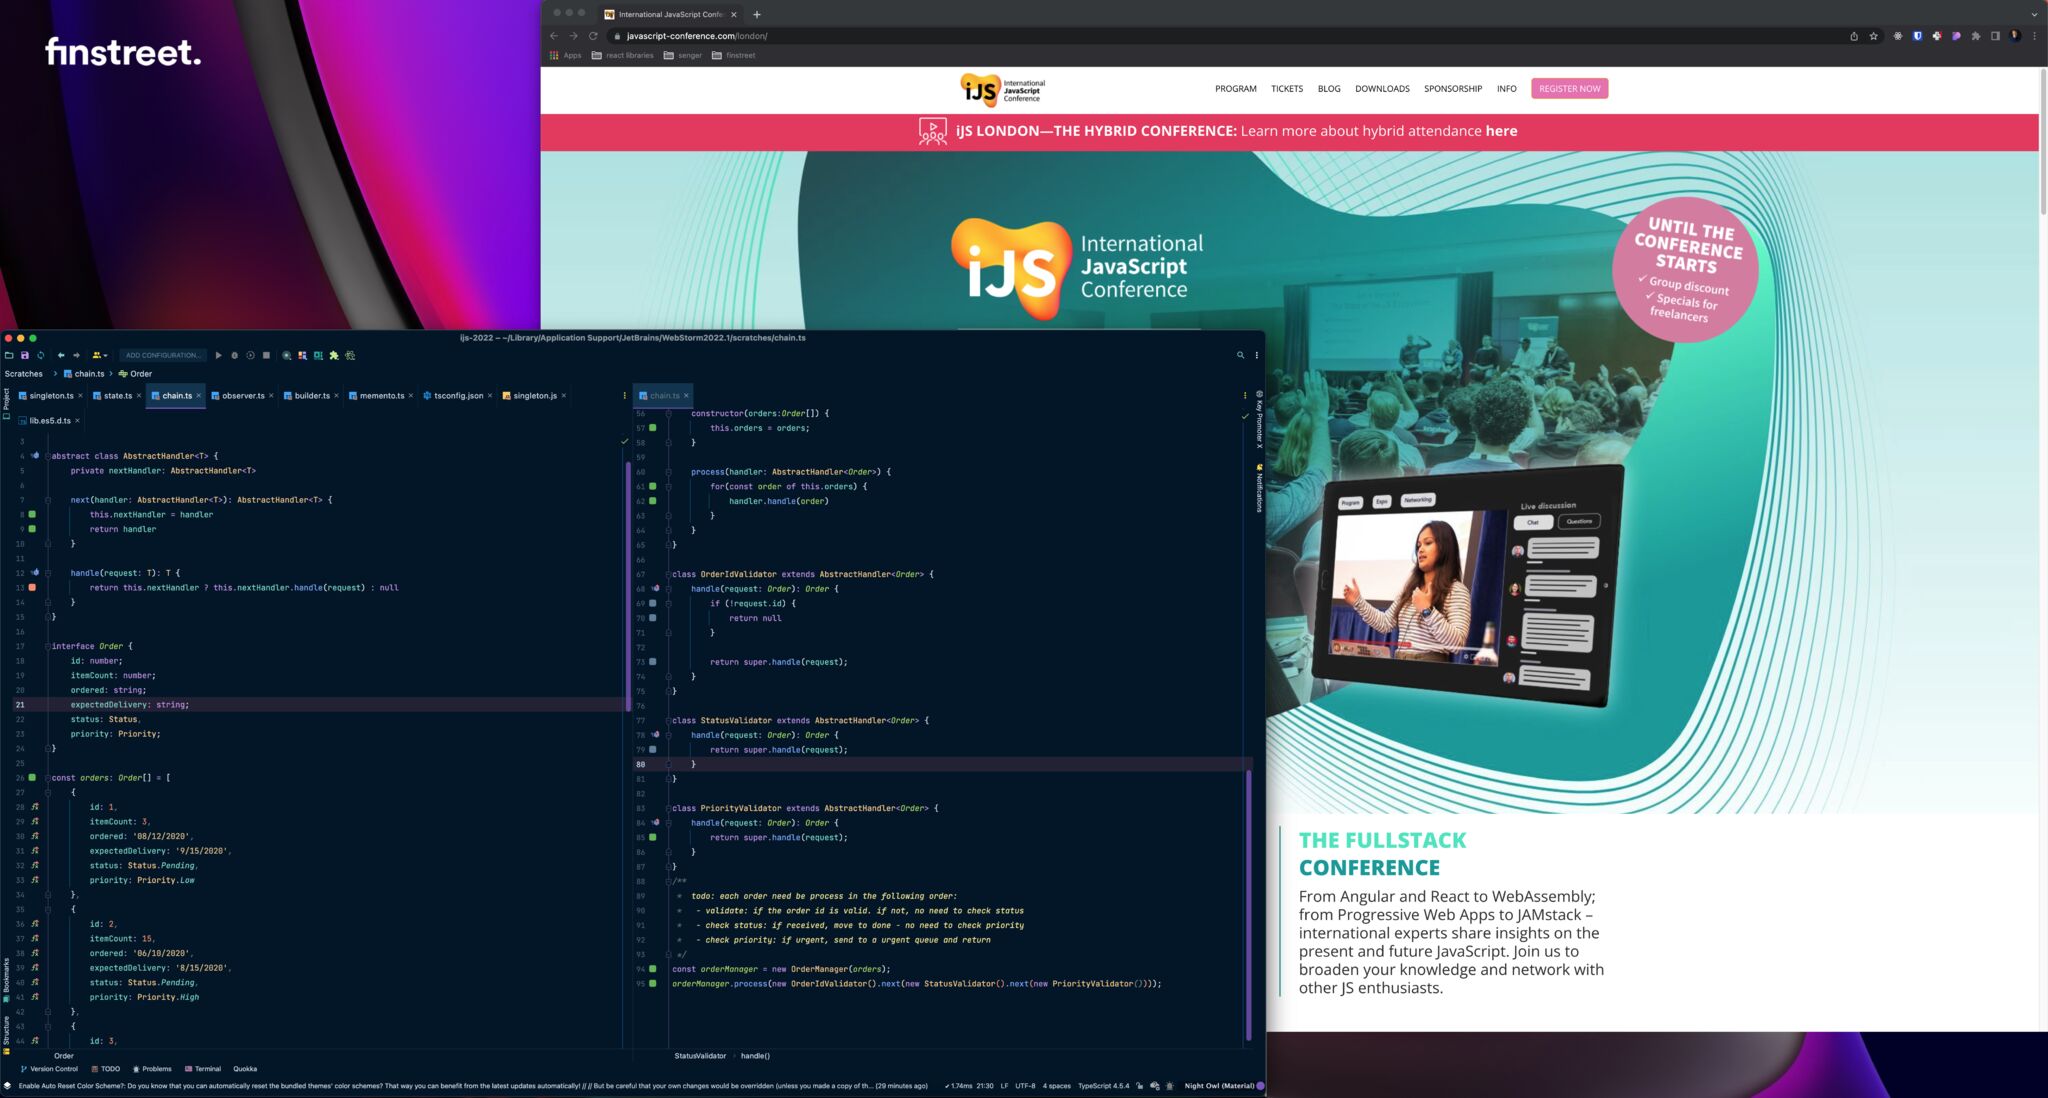
Task: Open the Chrome side panel icon
Action: point(1995,36)
